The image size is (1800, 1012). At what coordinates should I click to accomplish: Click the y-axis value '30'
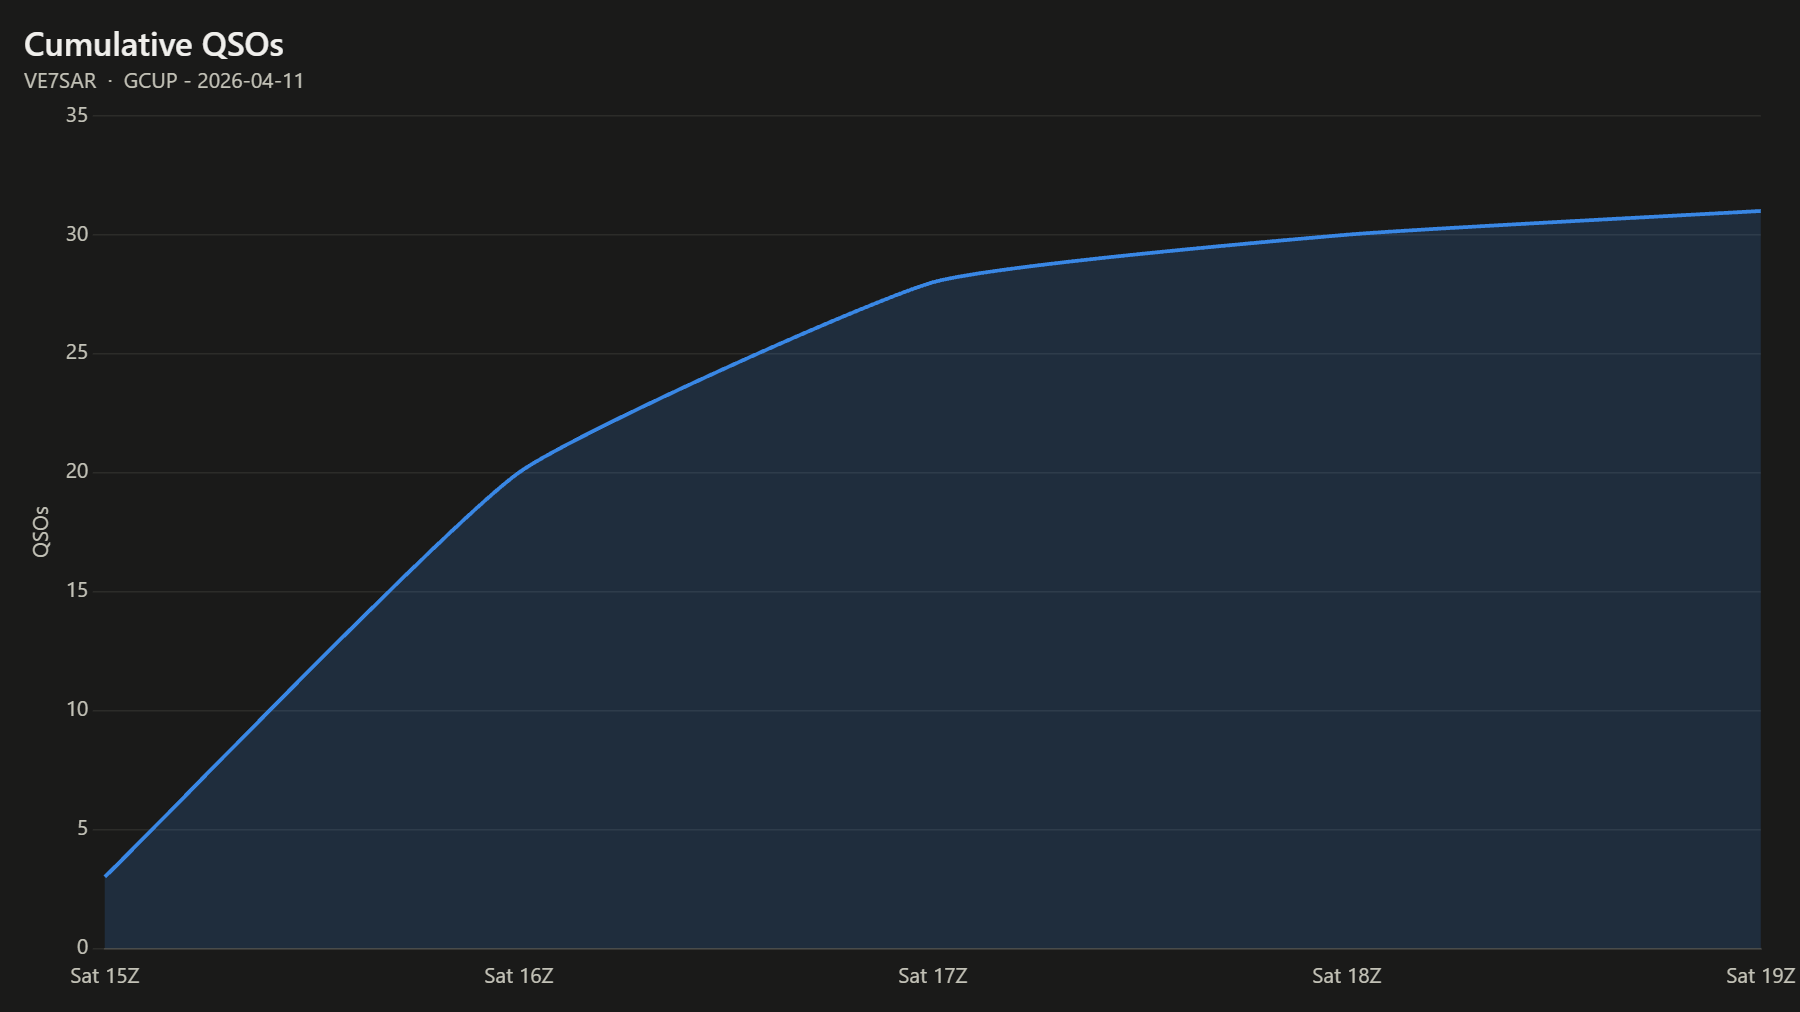click(77, 234)
